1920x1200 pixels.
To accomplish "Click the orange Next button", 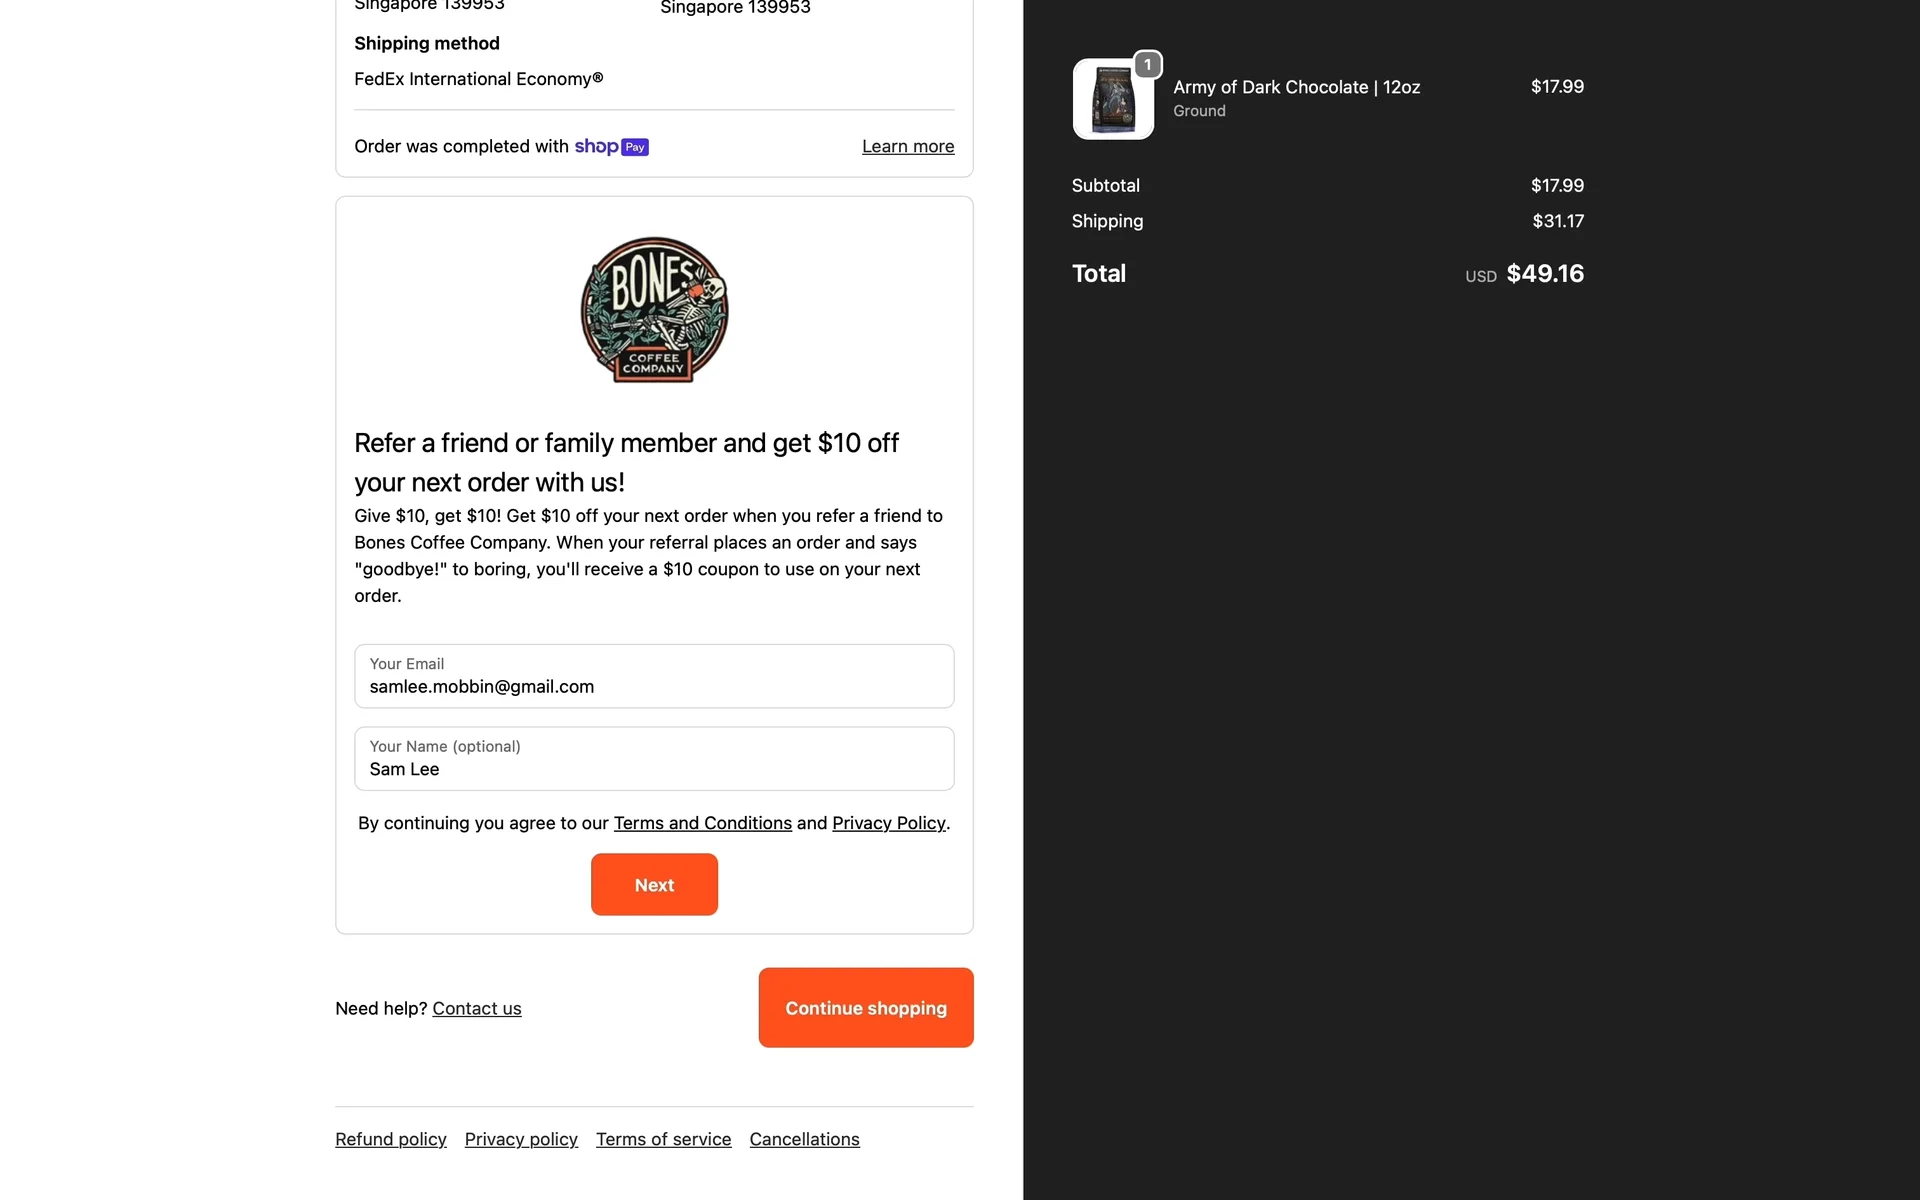I will point(654,885).
